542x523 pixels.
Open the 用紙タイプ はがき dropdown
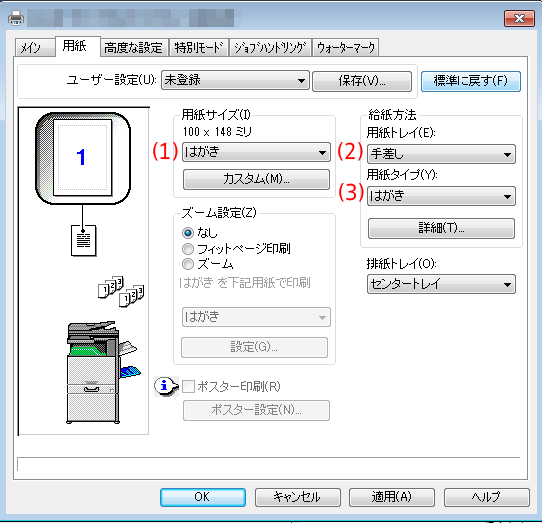[x=441, y=196]
